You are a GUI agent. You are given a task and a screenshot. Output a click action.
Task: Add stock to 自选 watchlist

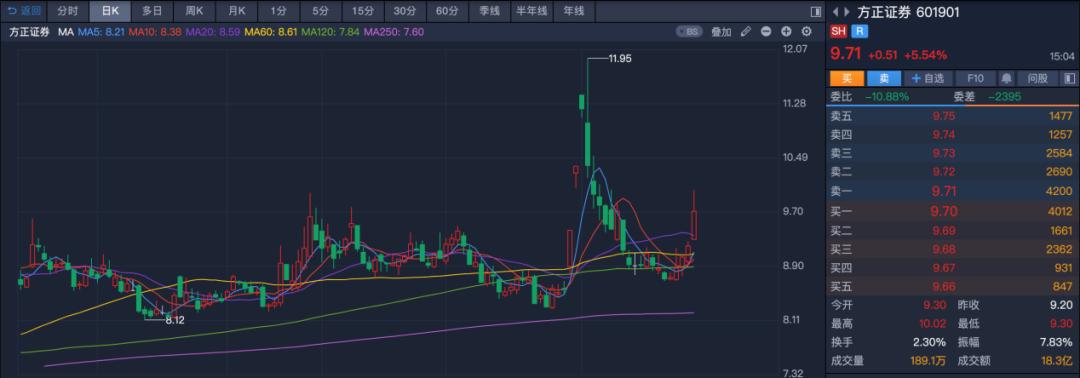coord(928,79)
